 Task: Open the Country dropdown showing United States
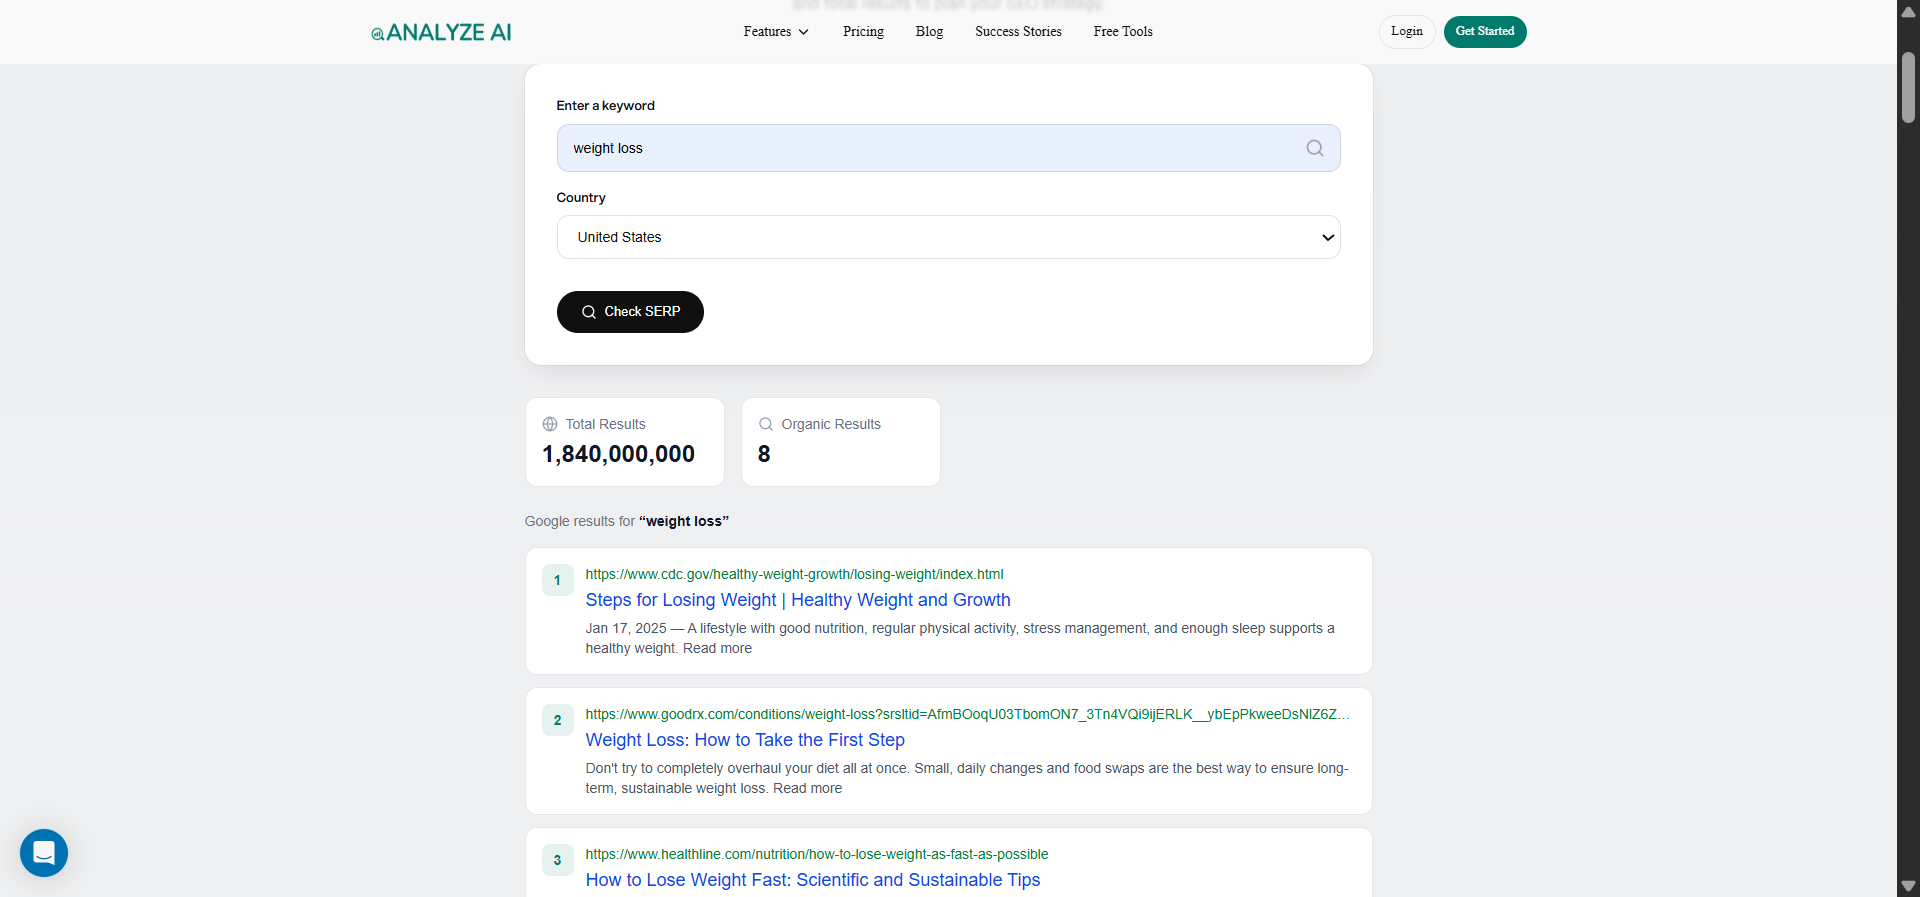(948, 237)
